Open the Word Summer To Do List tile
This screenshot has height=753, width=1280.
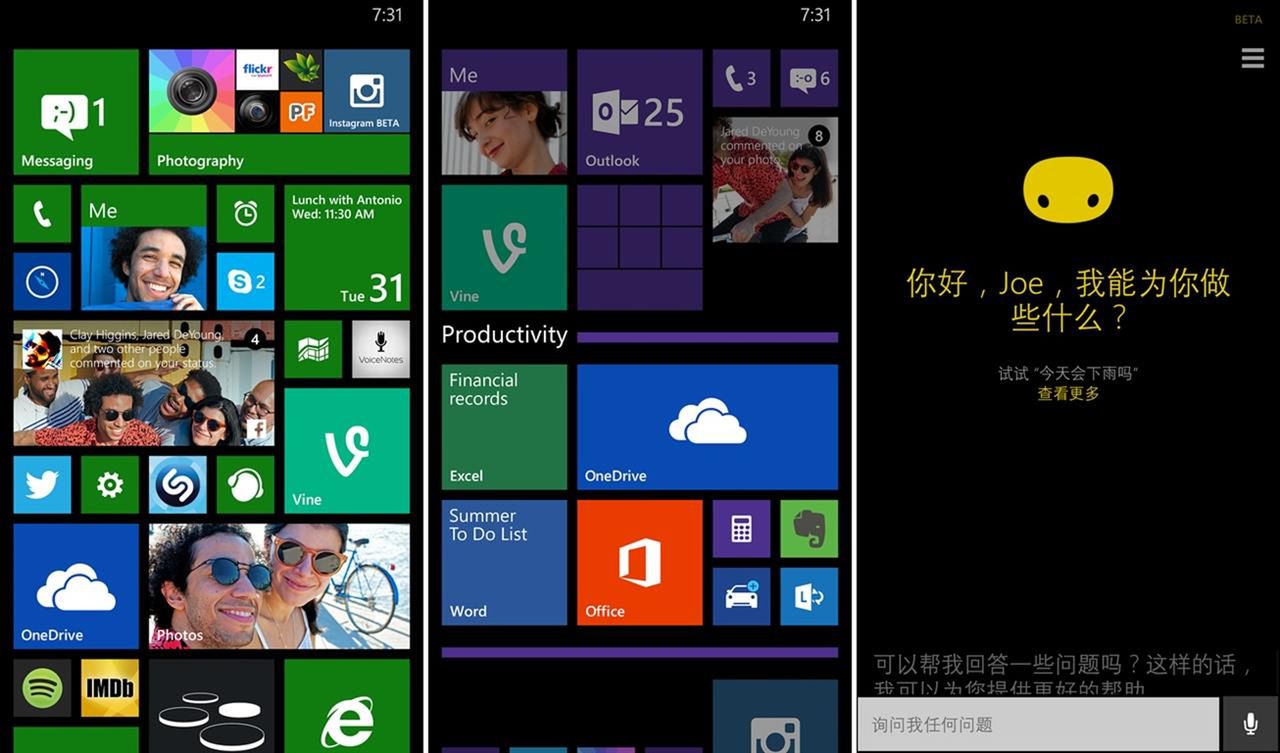pos(504,563)
